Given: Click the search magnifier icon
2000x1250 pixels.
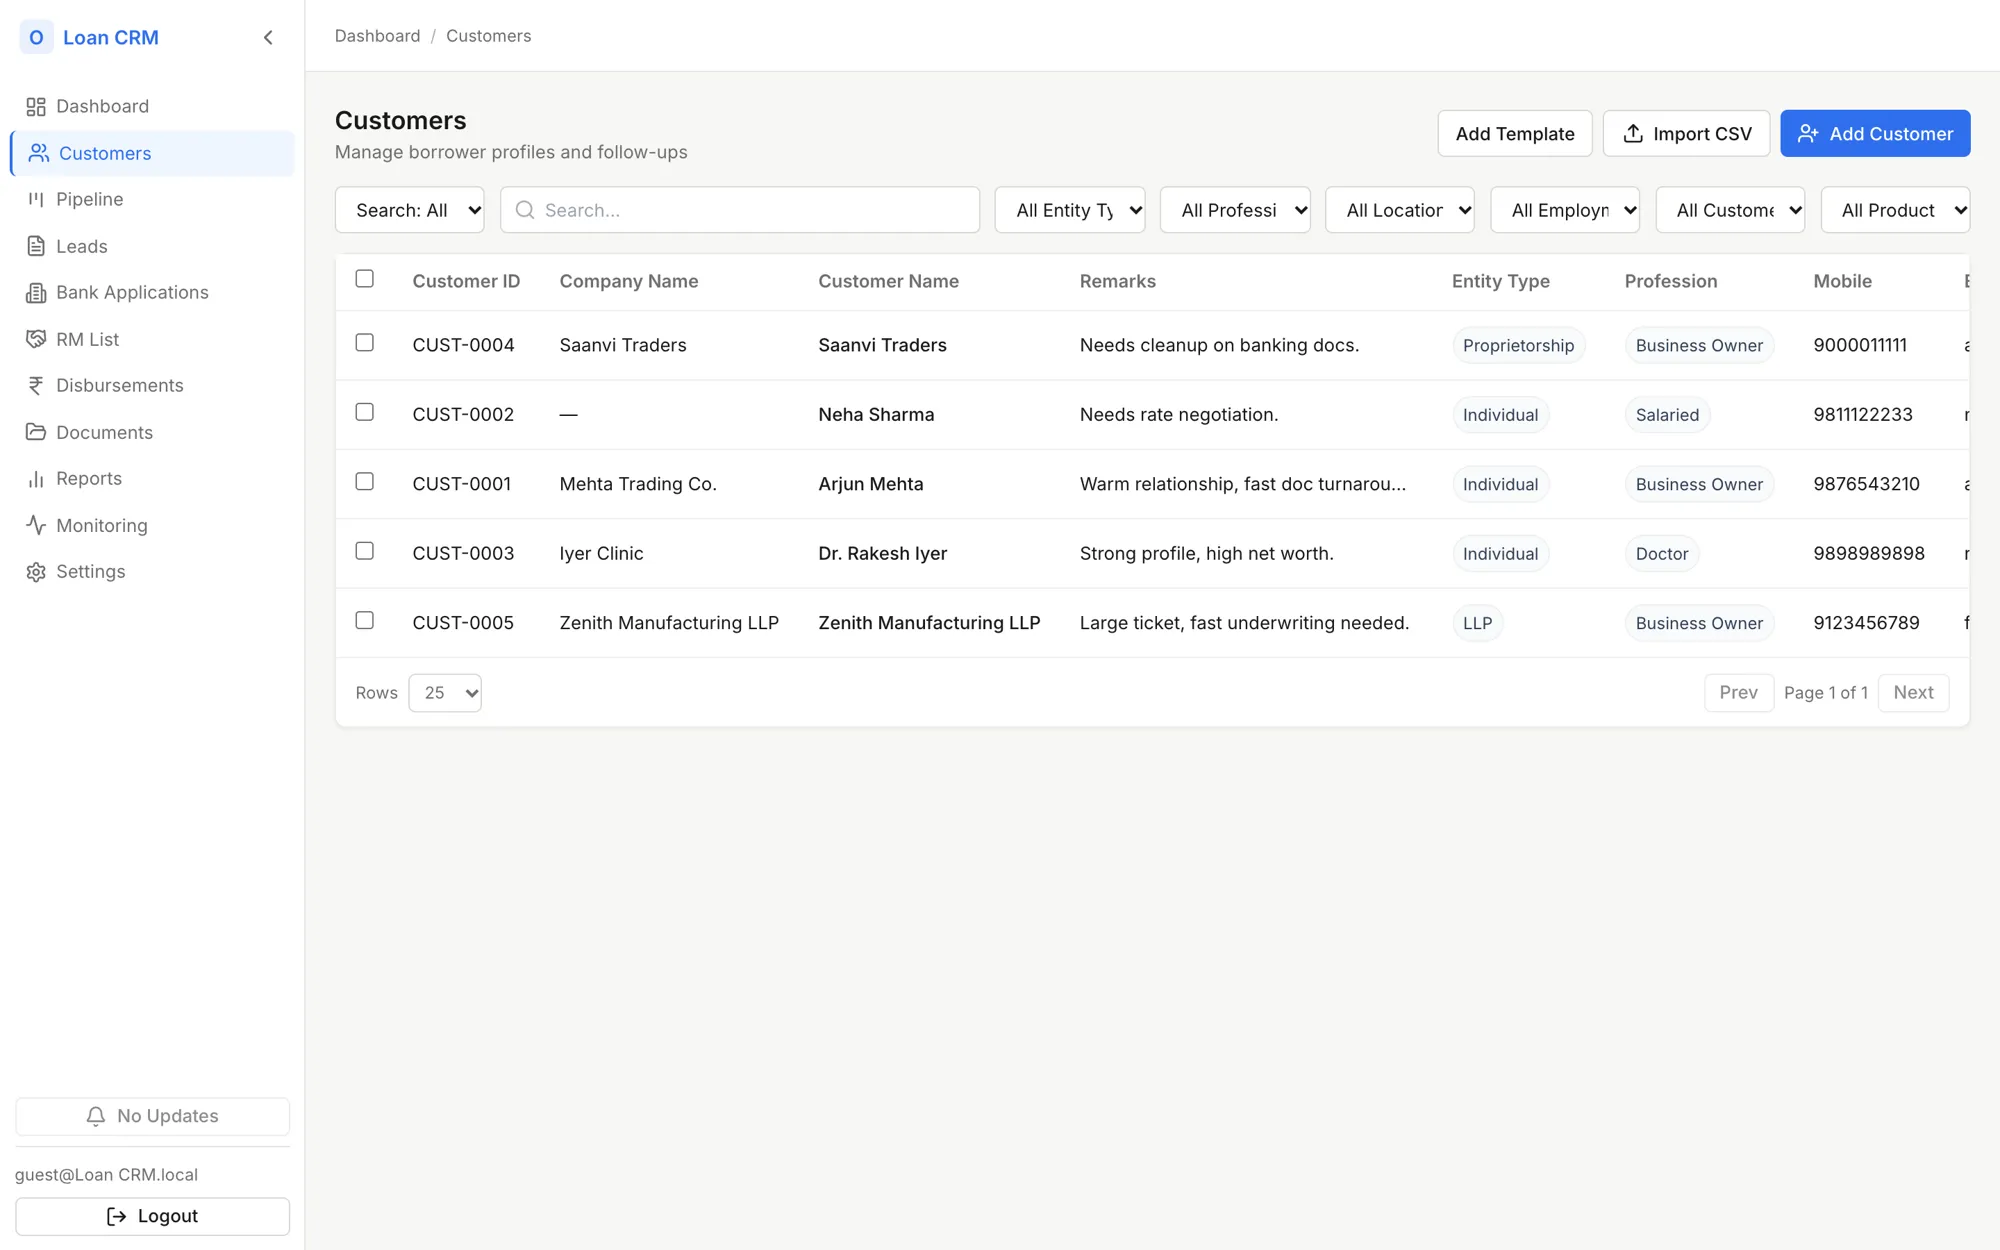Looking at the screenshot, I should point(525,210).
